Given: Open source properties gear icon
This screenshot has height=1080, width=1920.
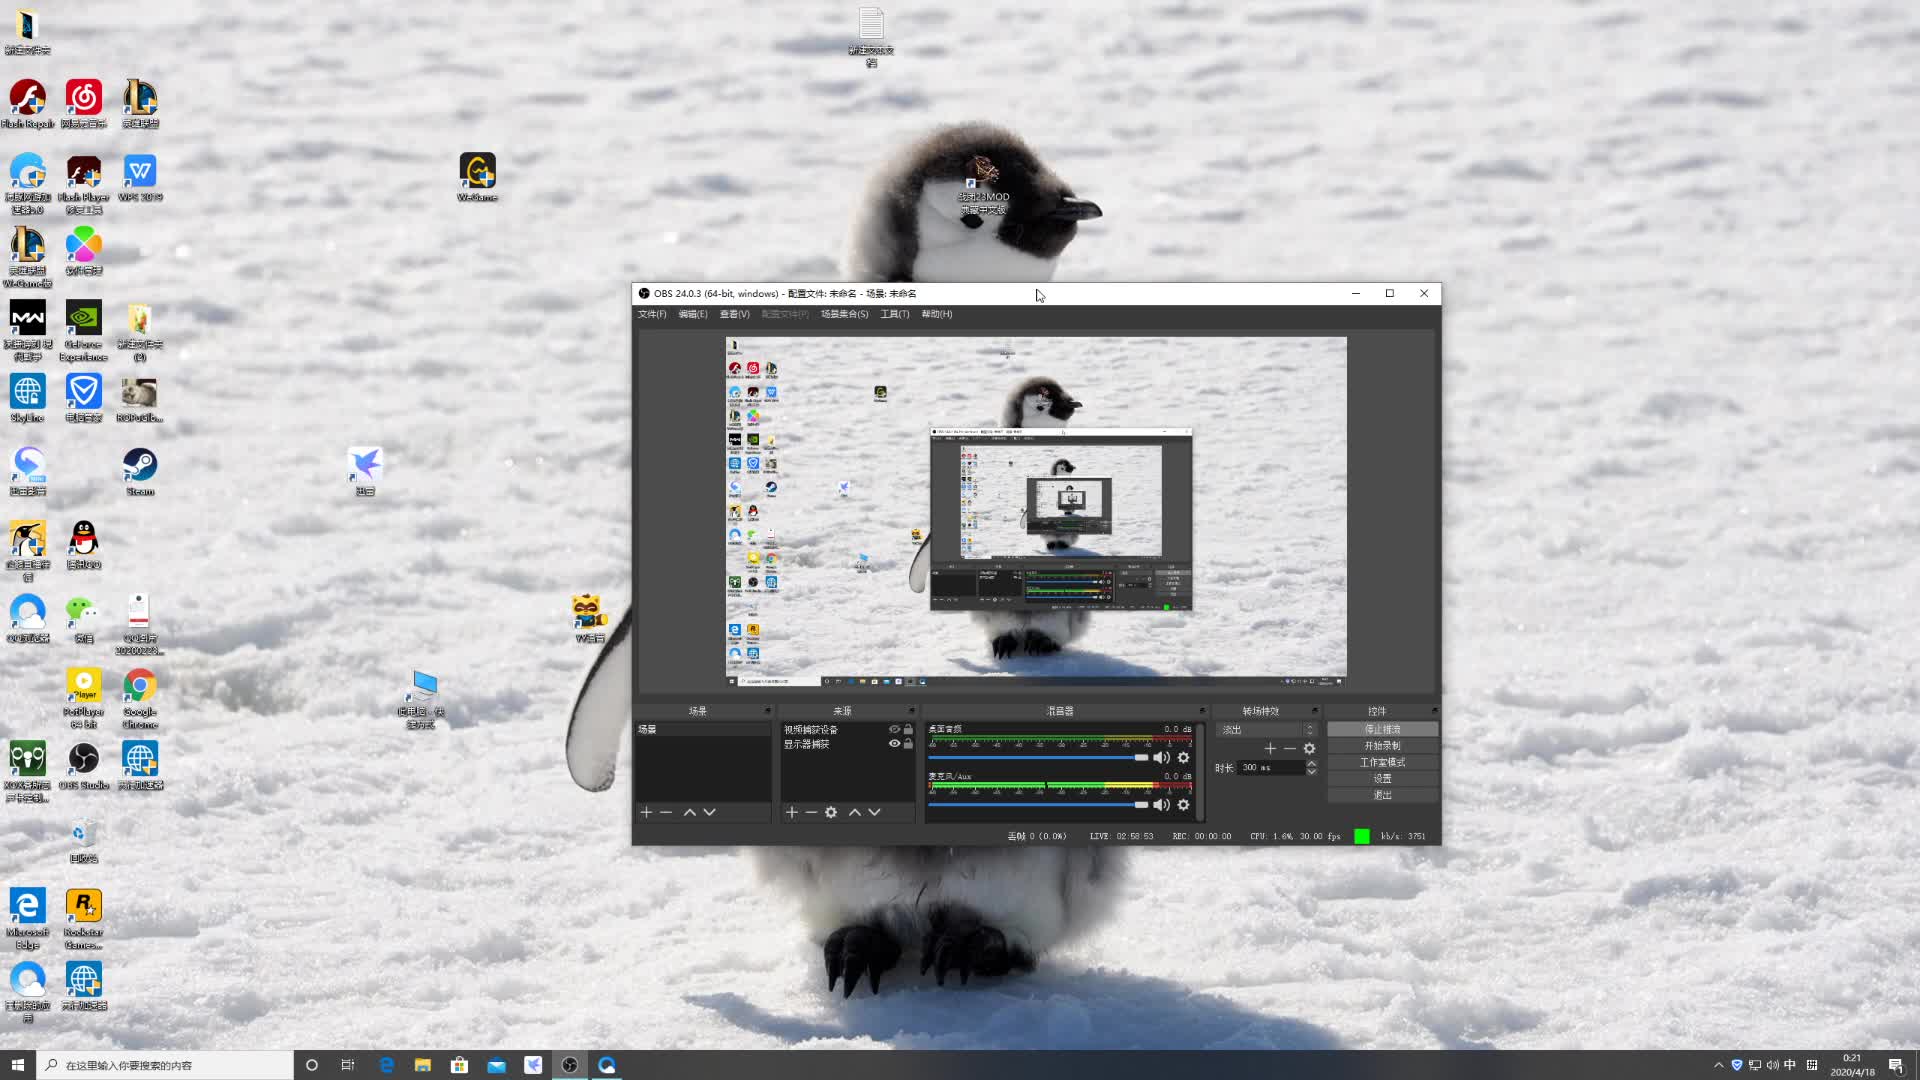Looking at the screenshot, I should coord(831,812).
